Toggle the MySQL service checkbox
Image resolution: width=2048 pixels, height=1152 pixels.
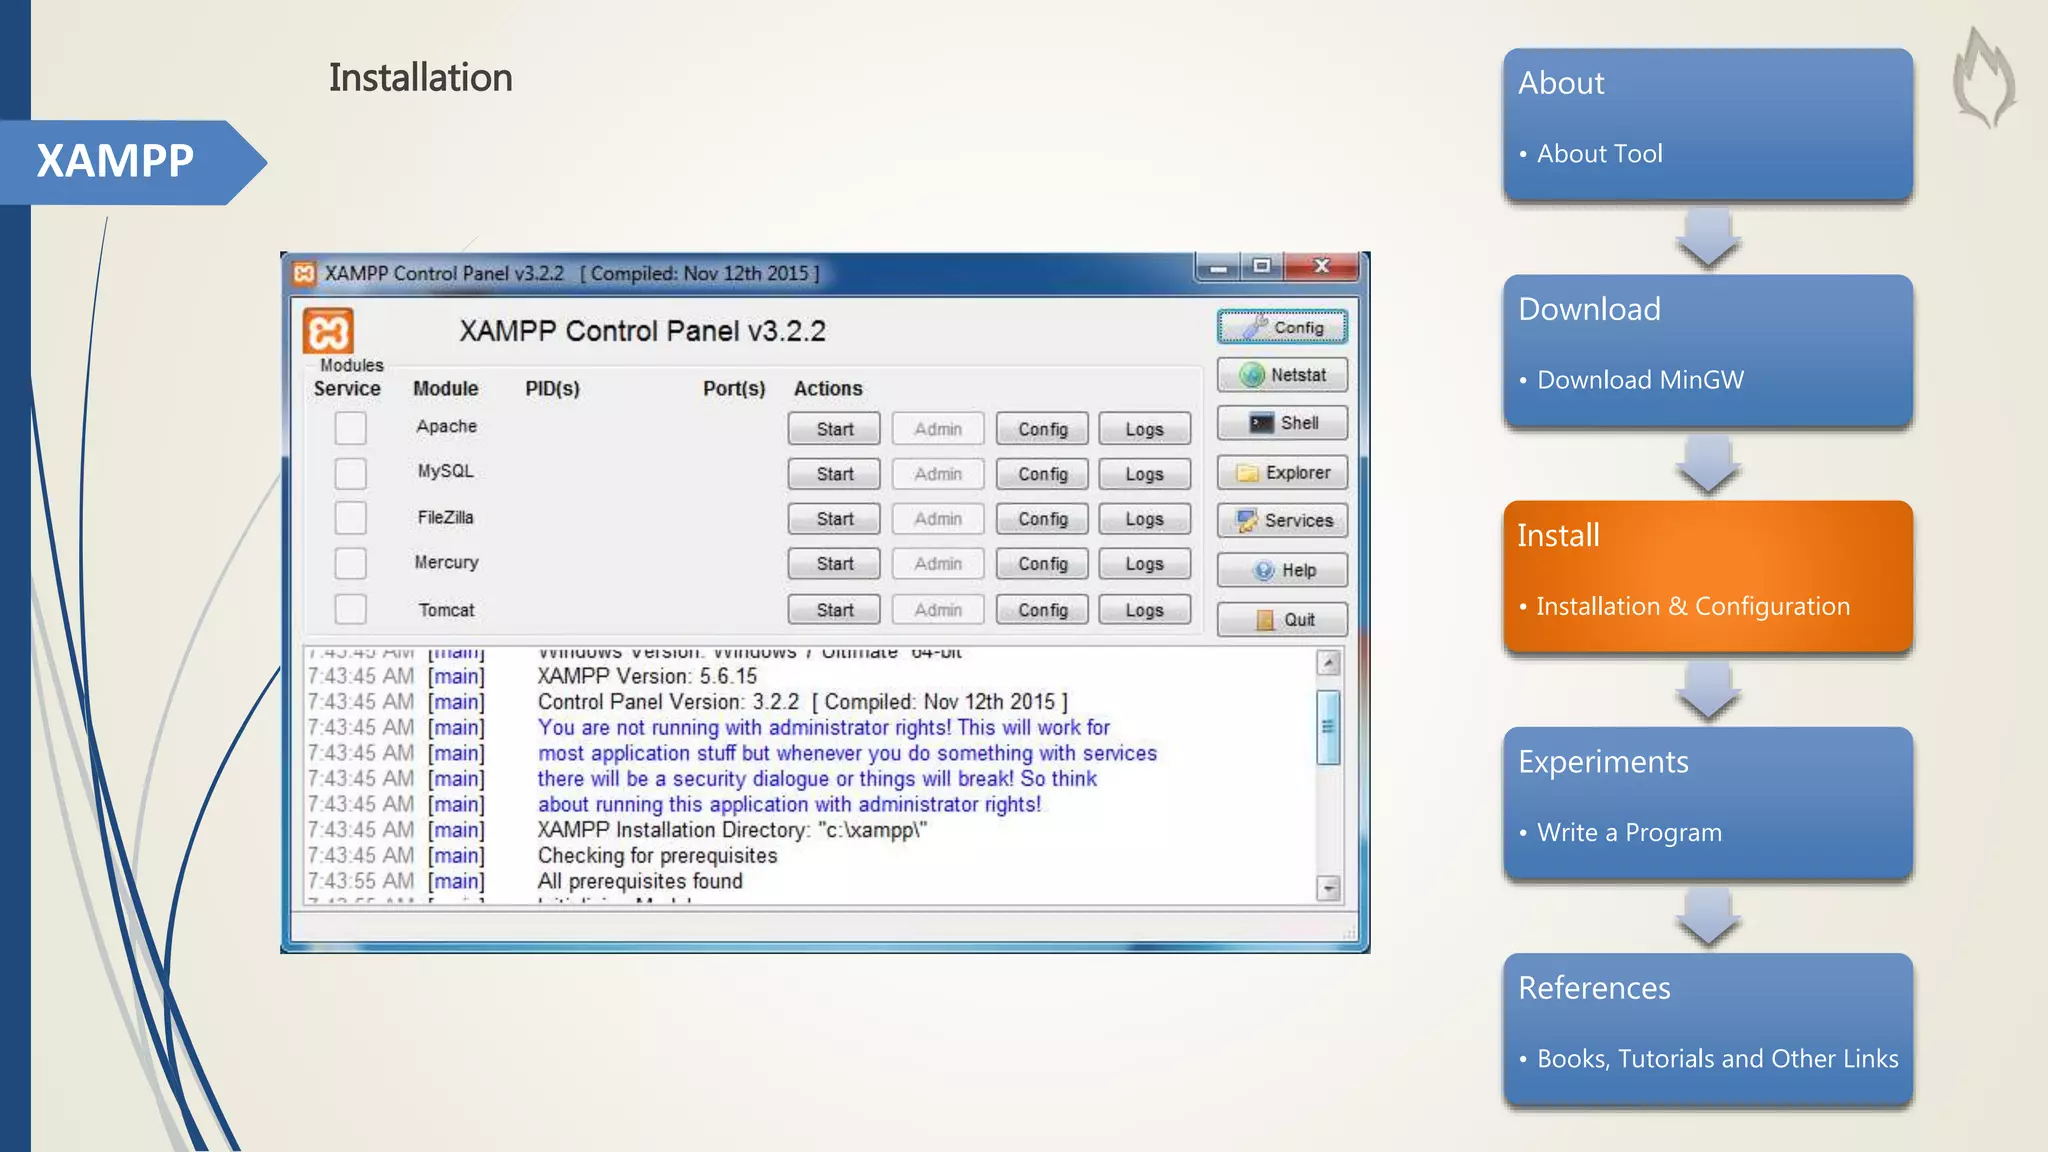pyautogui.click(x=350, y=473)
